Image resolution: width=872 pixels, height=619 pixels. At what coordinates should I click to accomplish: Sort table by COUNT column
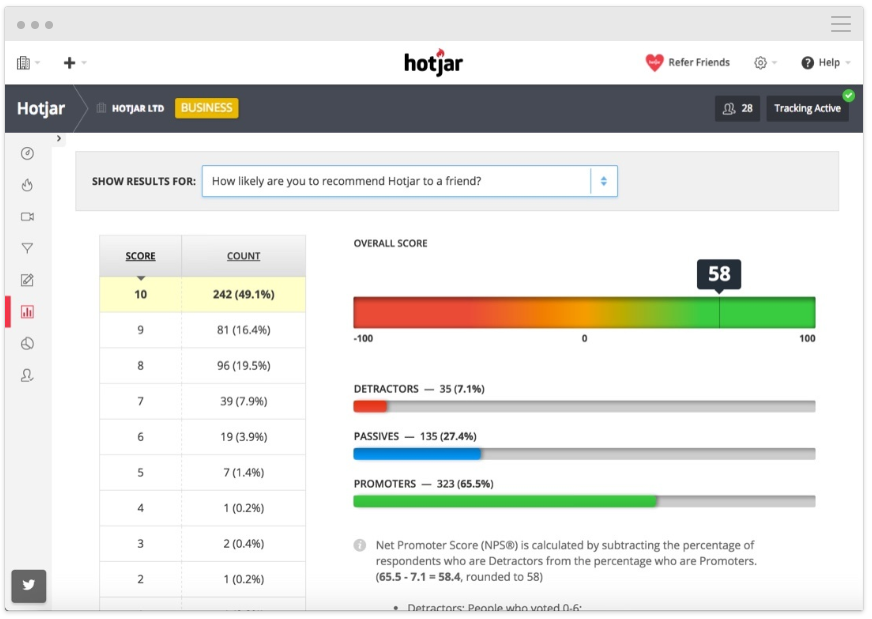244,256
